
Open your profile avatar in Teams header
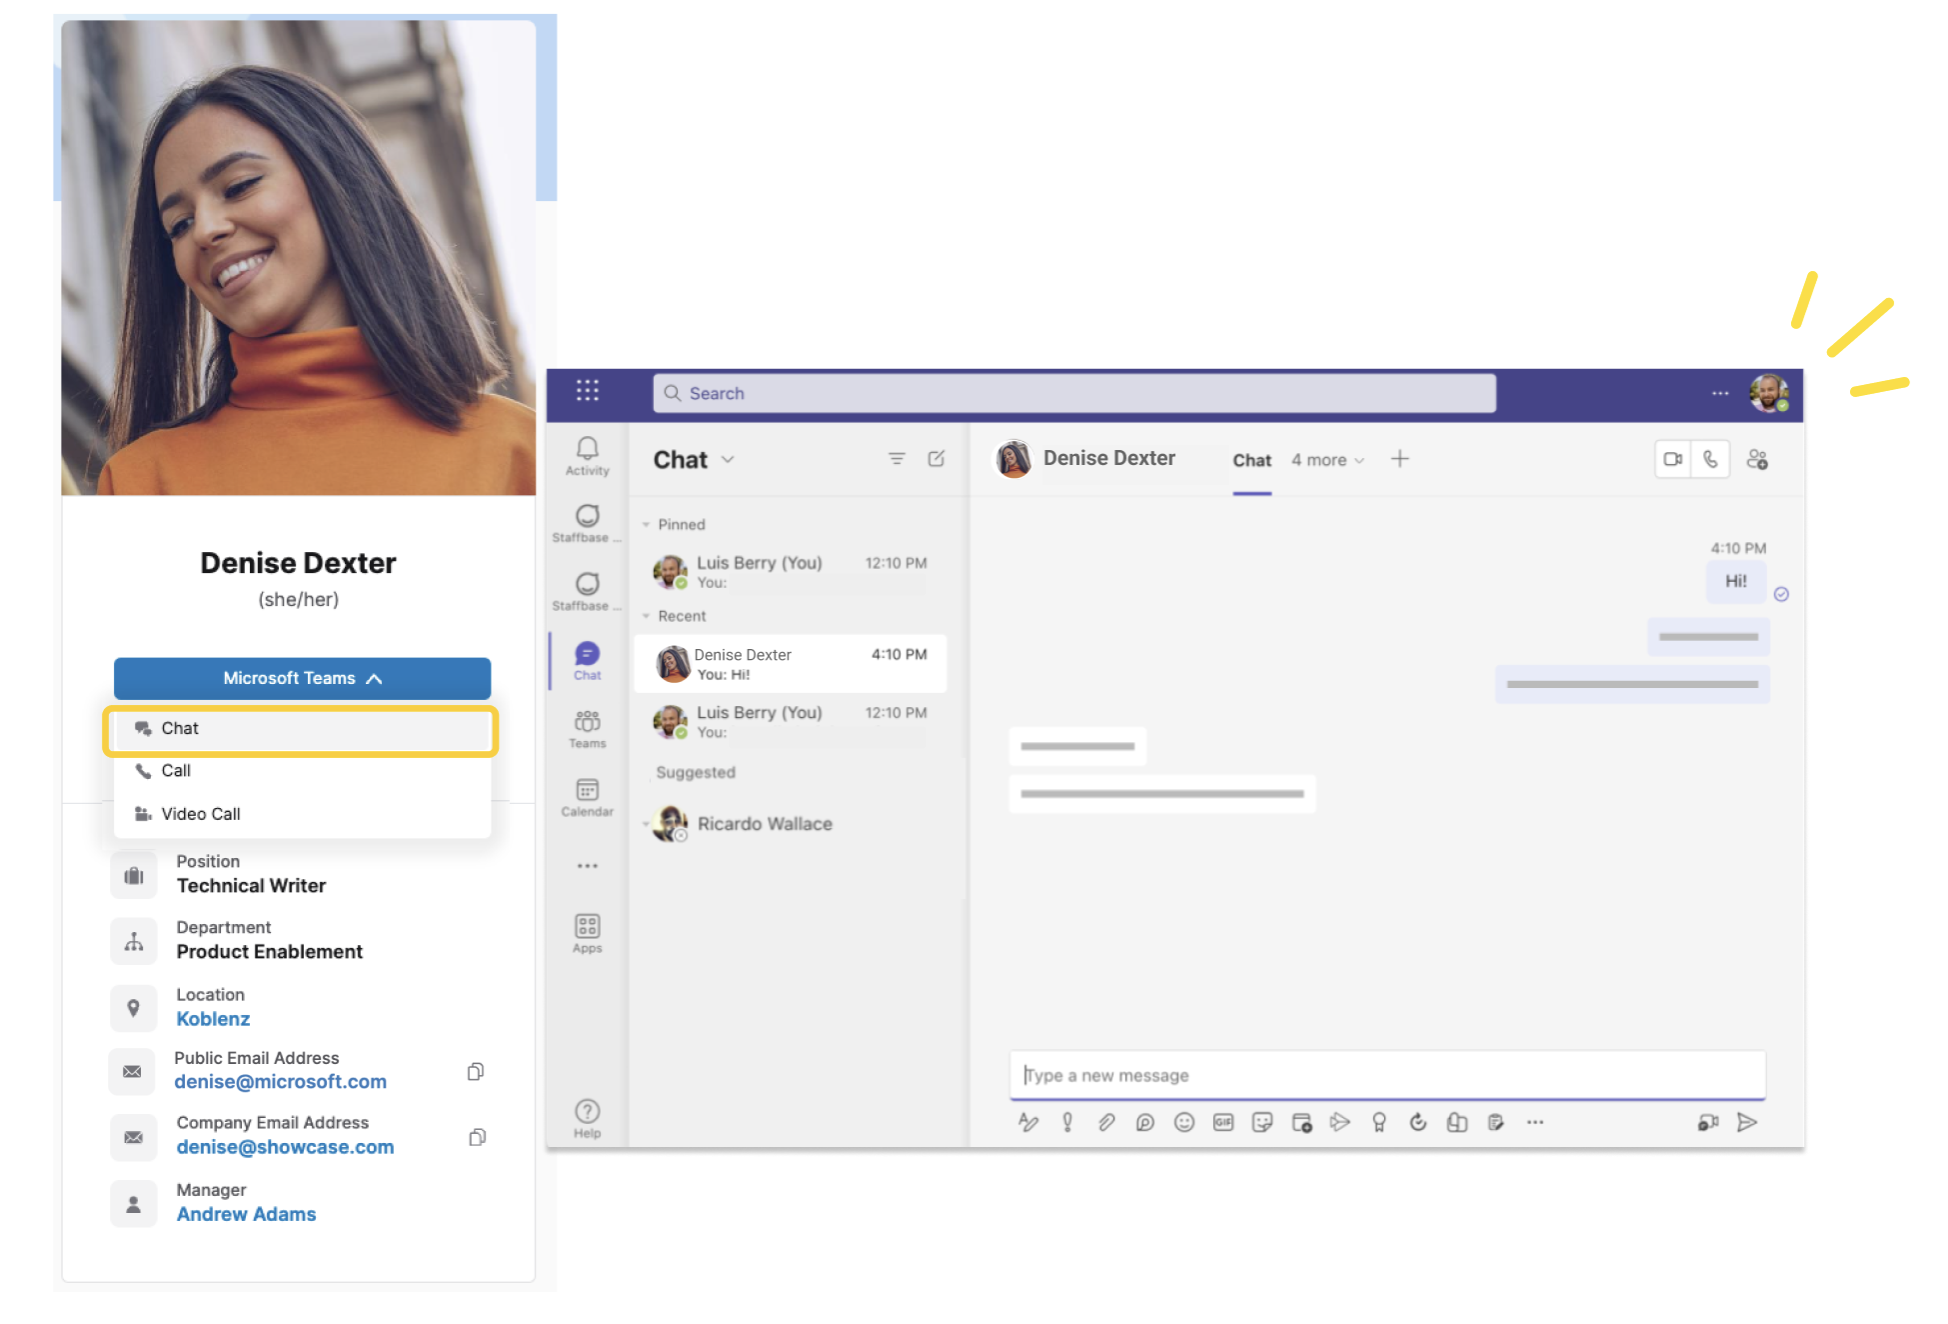pyautogui.click(x=1768, y=393)
